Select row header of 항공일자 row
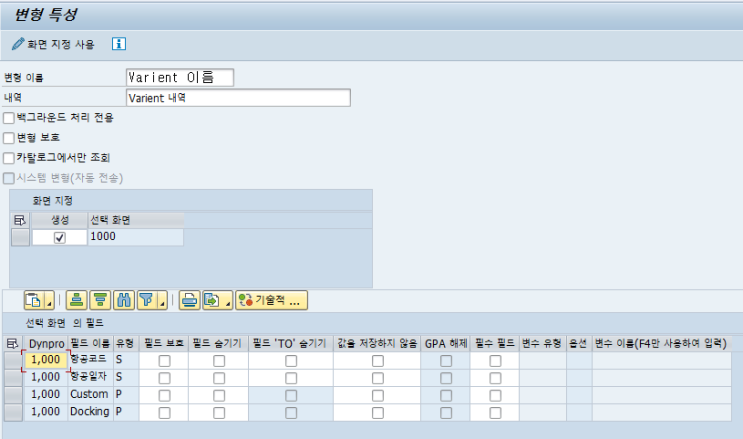The image size is (743, 439). point(13,378)
